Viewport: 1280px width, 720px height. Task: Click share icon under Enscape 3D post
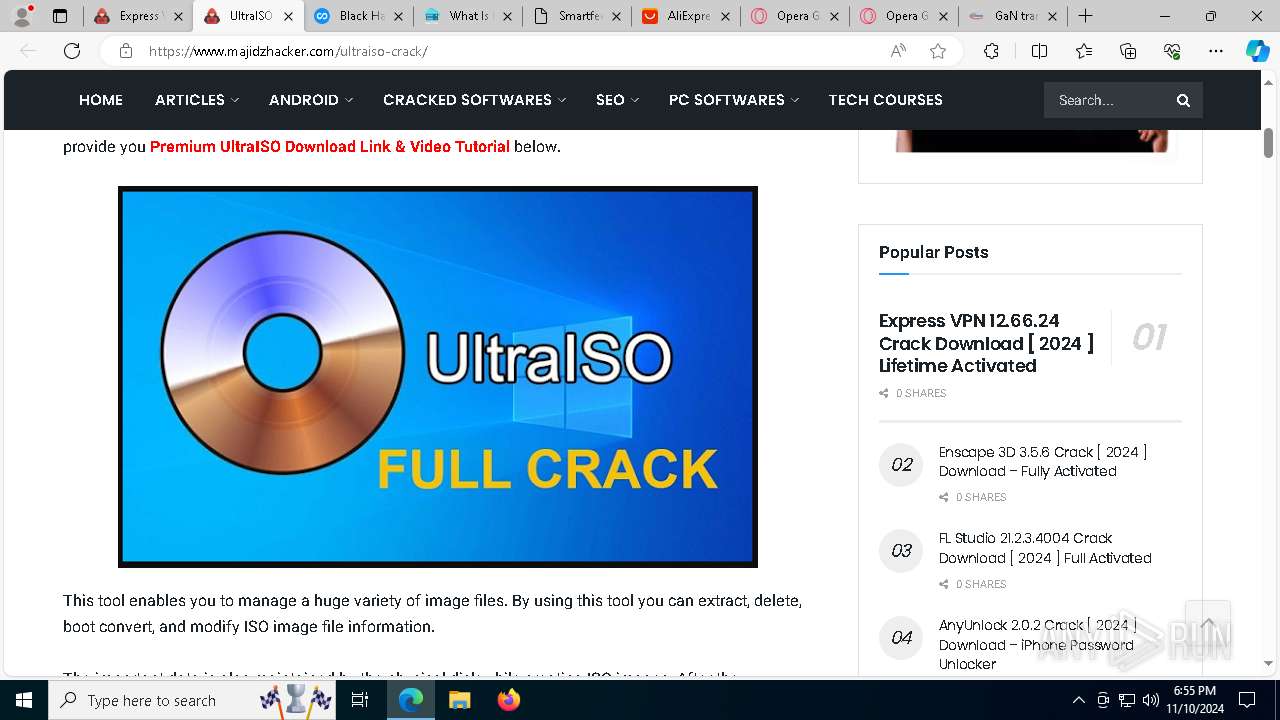(x=944, y=498)
